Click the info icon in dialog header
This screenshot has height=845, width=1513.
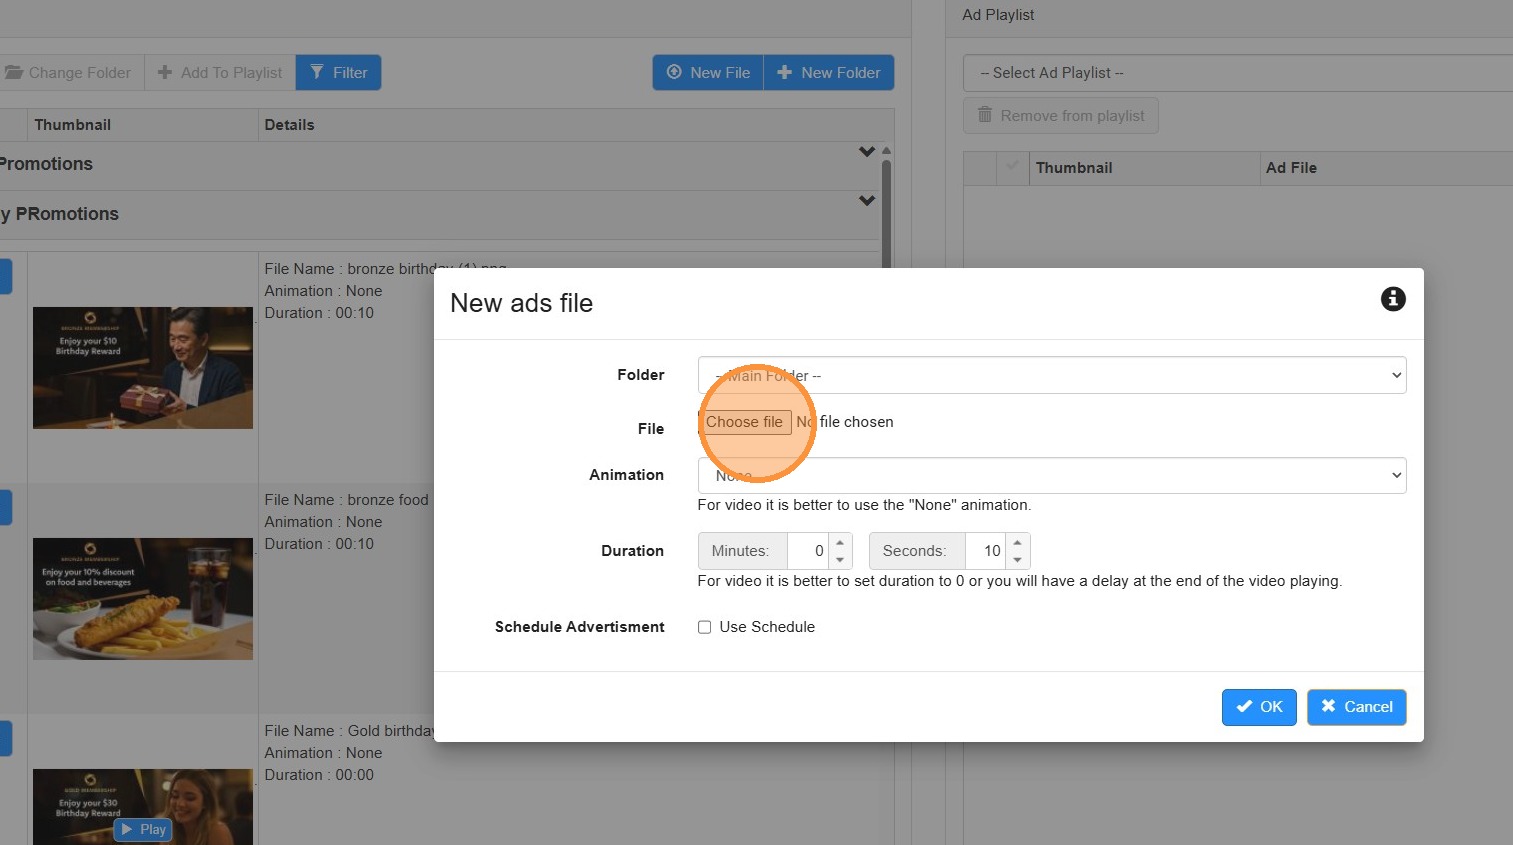pos(1392,299)
